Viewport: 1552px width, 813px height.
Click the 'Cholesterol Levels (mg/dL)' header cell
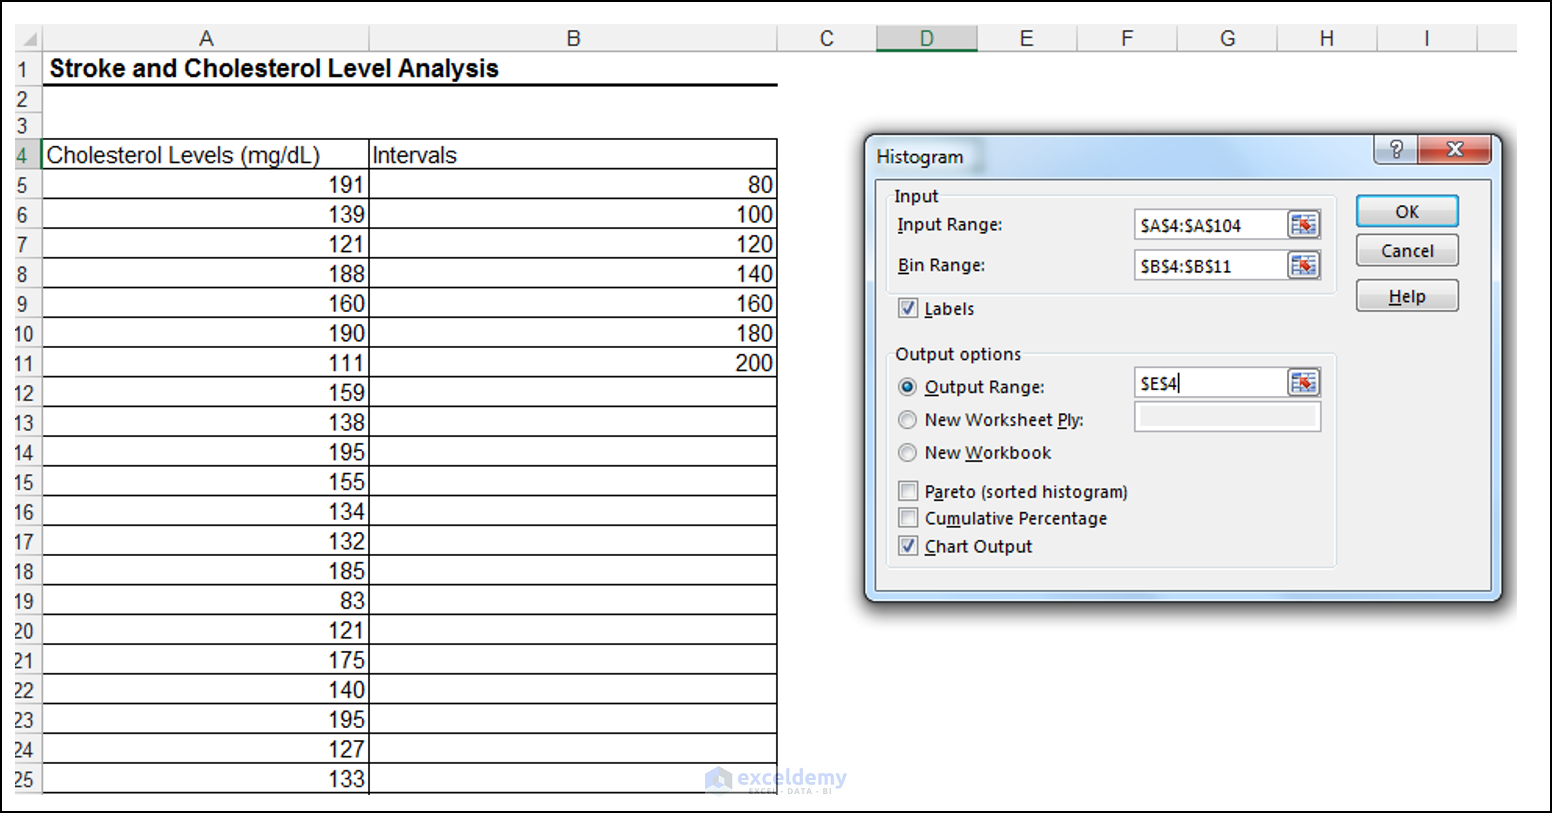(206, 155)
